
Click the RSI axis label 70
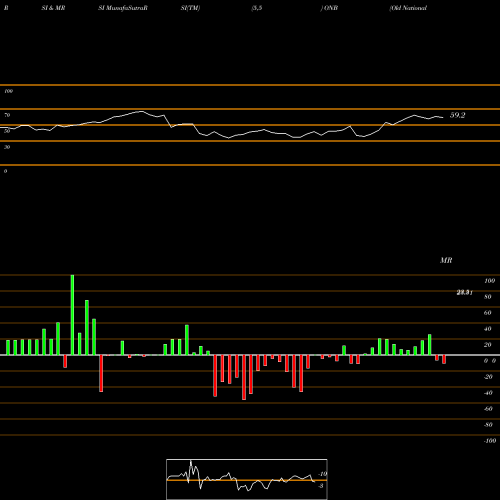coord(7,115)
